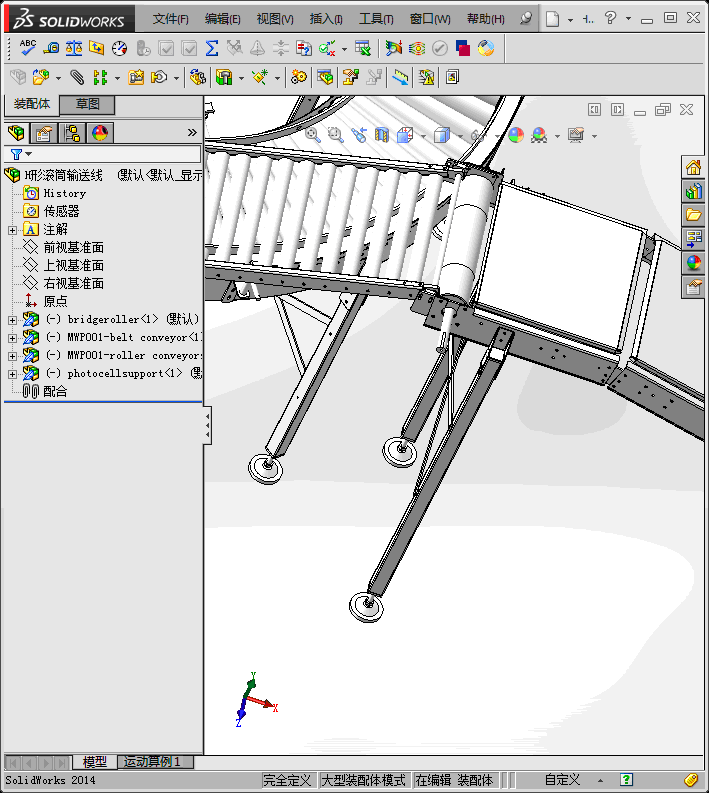Open the Sensor gauge tool
The image size is (709, 793).
(119, 48)
